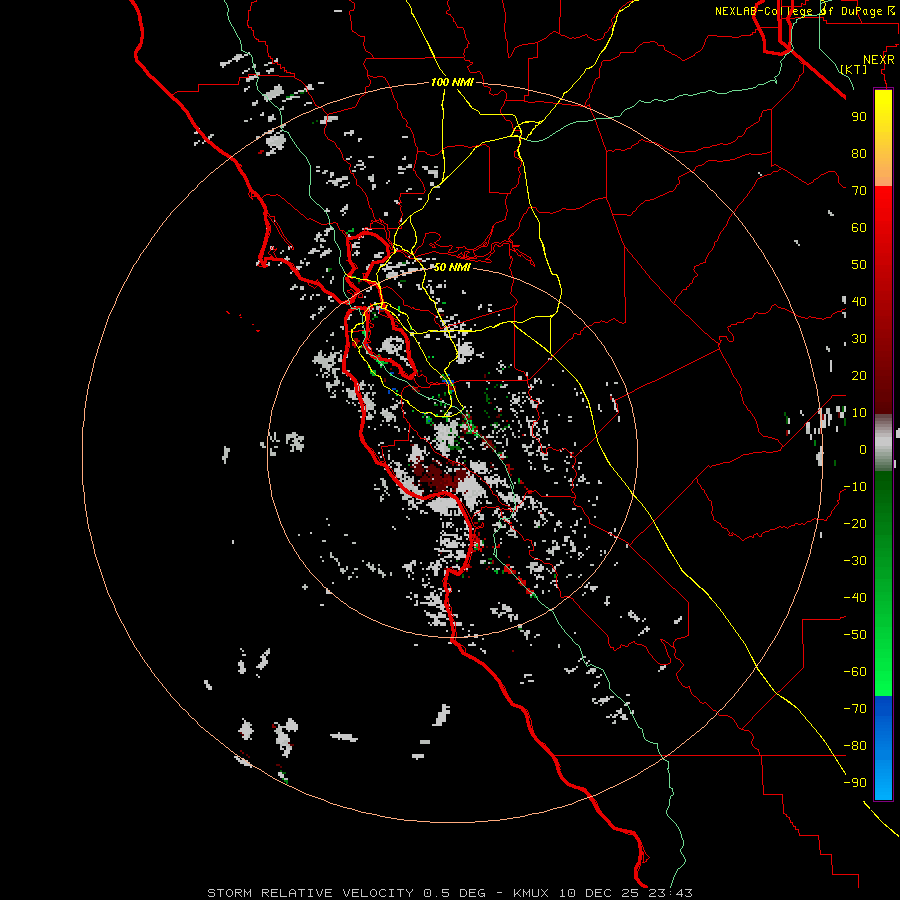This screenshot has width=900, height=900.
Task: Click the NEXLAB-College of DuPage header text
Action: 804,11
